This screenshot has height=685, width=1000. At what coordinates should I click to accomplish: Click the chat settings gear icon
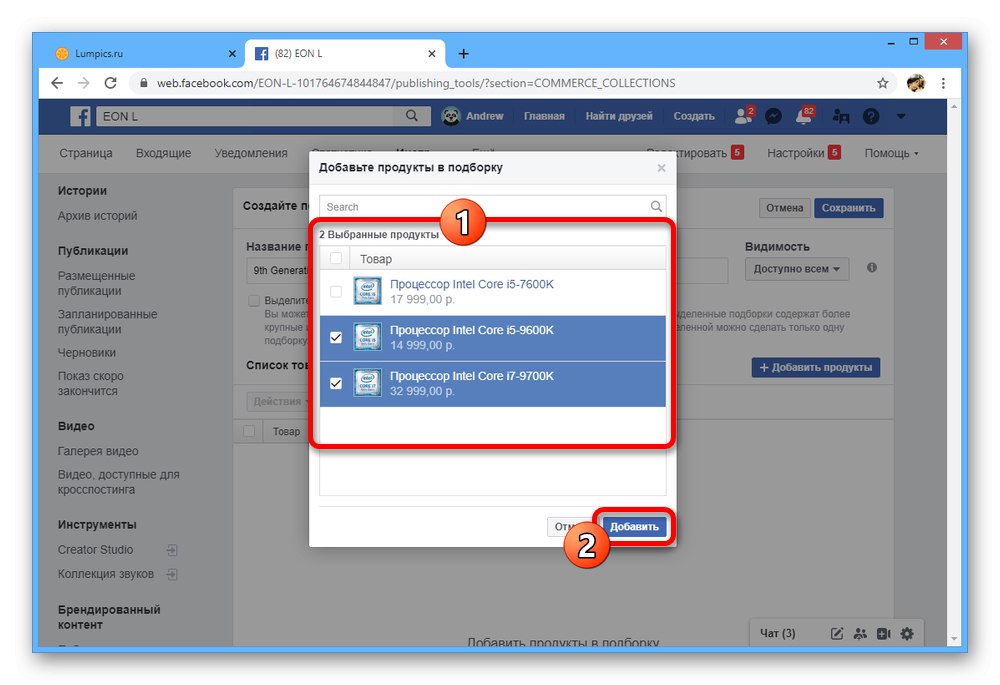click(x=907, y=633)
